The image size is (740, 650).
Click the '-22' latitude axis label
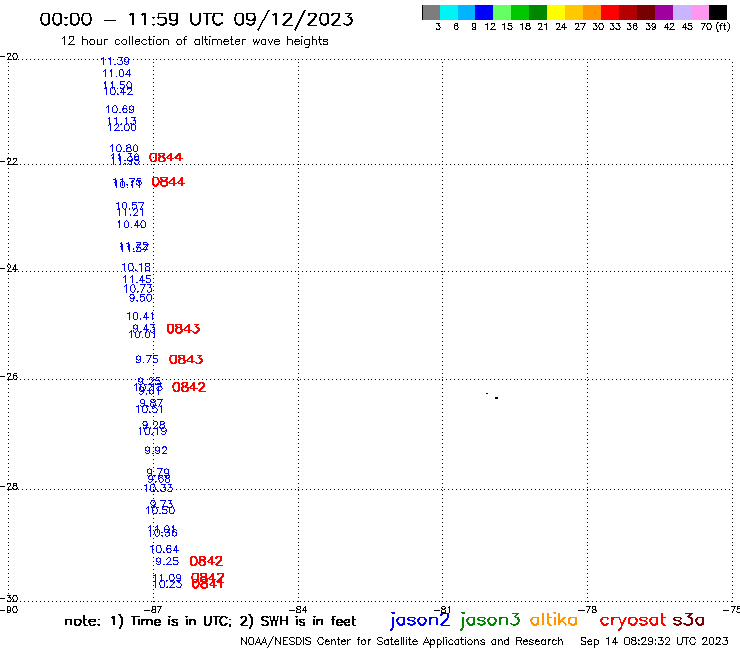point(9,161)
